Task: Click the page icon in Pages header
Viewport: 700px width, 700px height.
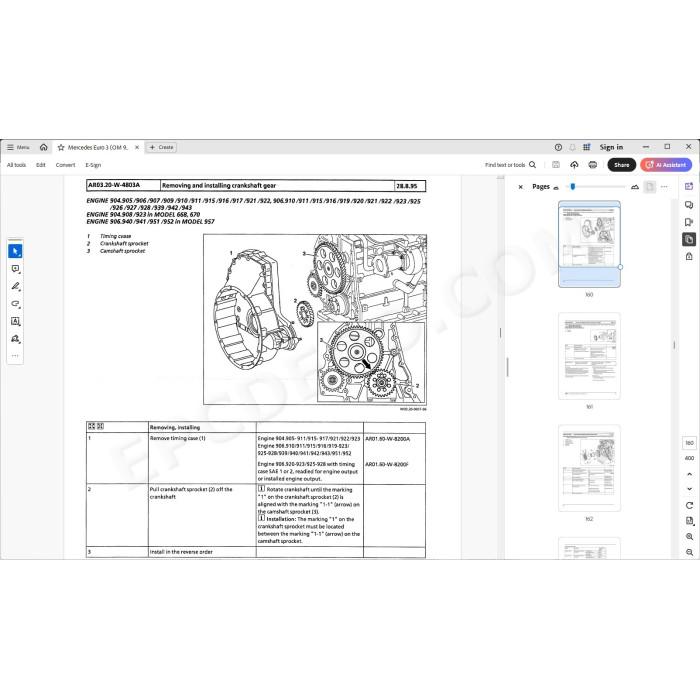Action: click(650, 187)
